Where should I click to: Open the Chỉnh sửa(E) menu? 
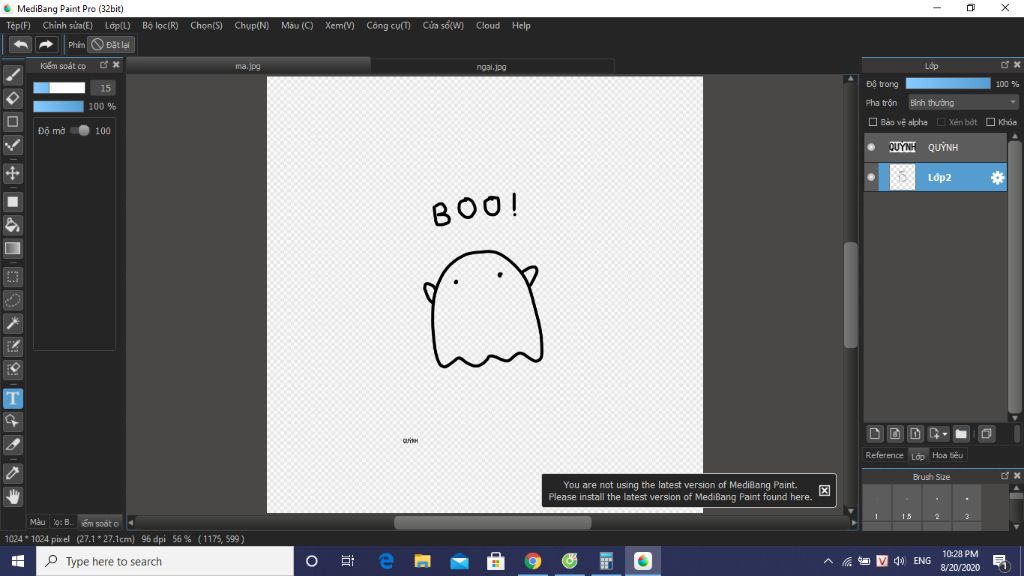click(x=67, y=25)
